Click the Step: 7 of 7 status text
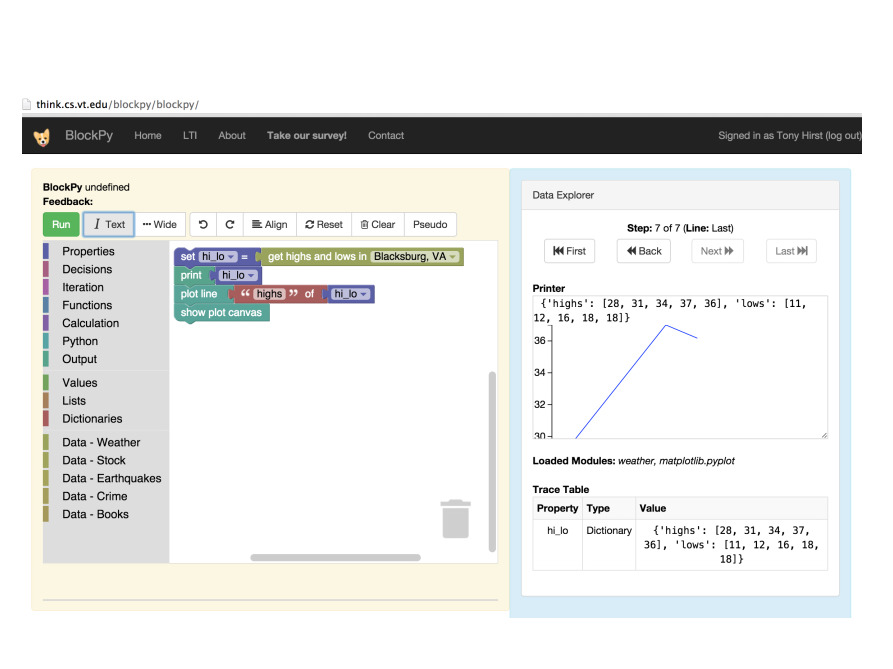The height and width of the screenshot is (669, 893). point(680,228)
